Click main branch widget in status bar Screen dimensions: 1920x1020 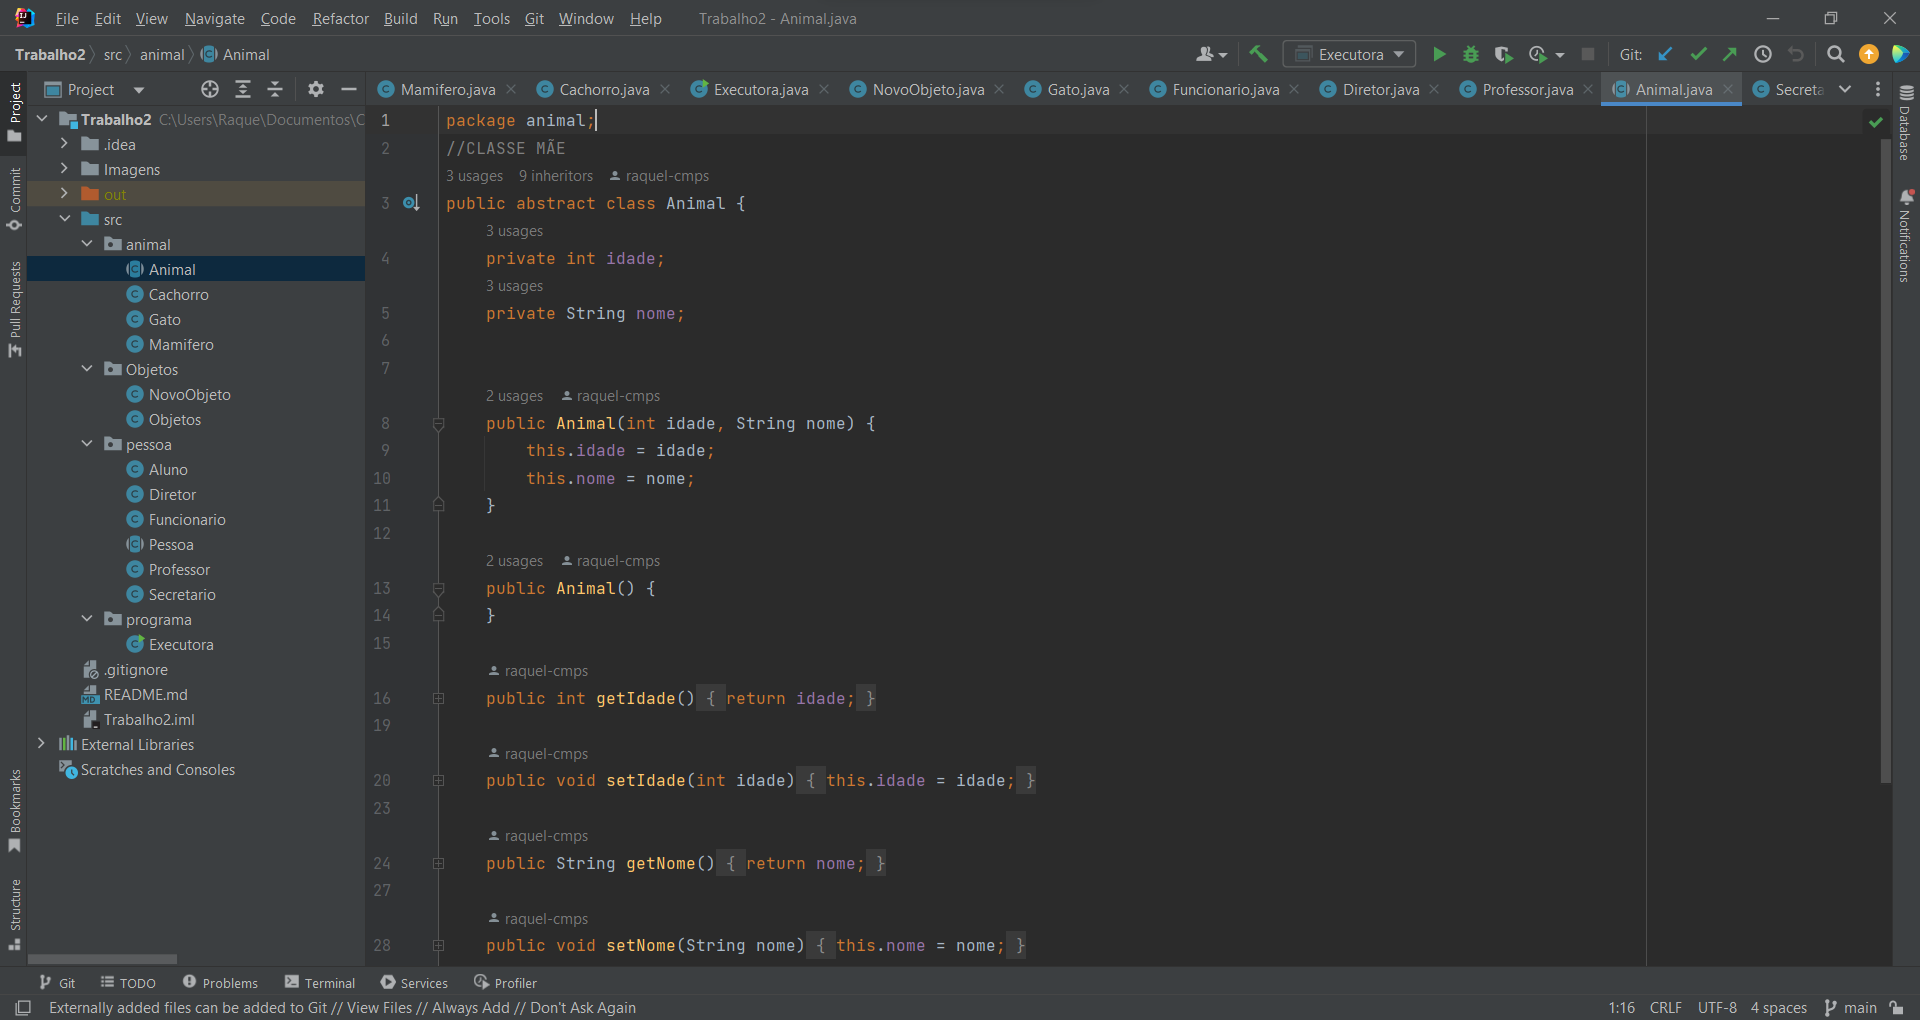pyautogui.click(x=1850, y=1007)
